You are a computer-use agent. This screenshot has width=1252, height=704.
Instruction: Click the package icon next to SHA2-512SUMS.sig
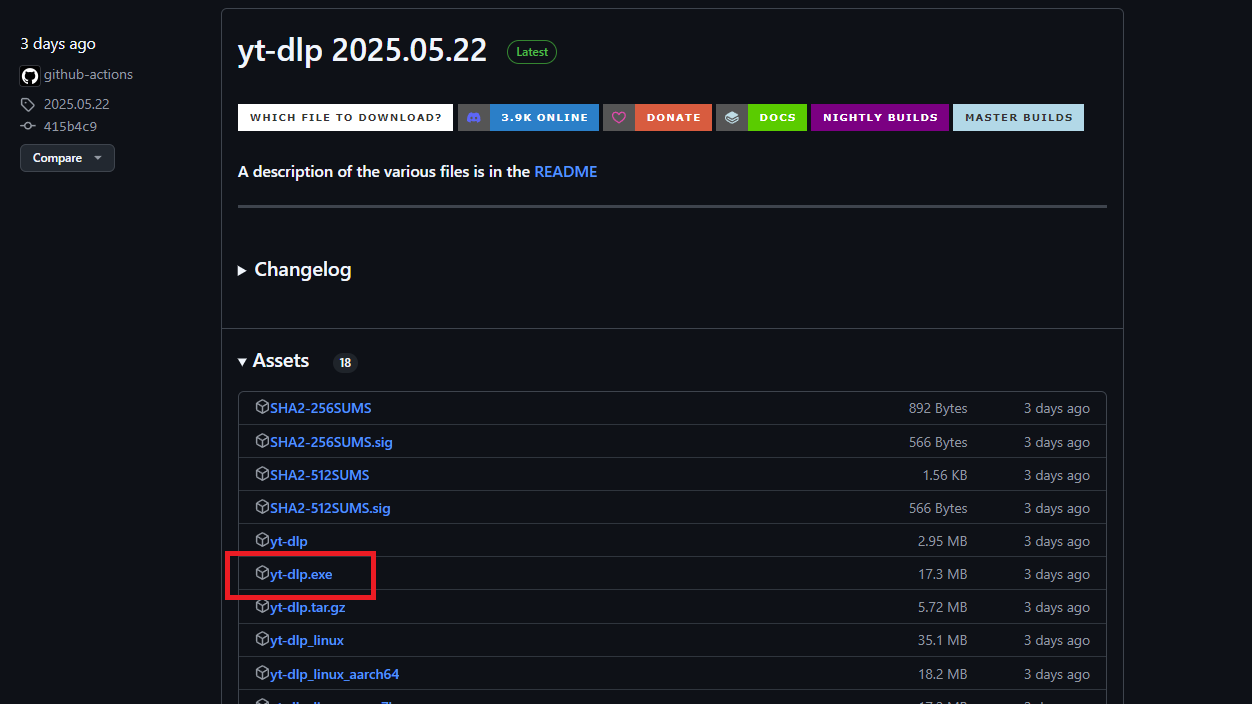coord(262,507)
